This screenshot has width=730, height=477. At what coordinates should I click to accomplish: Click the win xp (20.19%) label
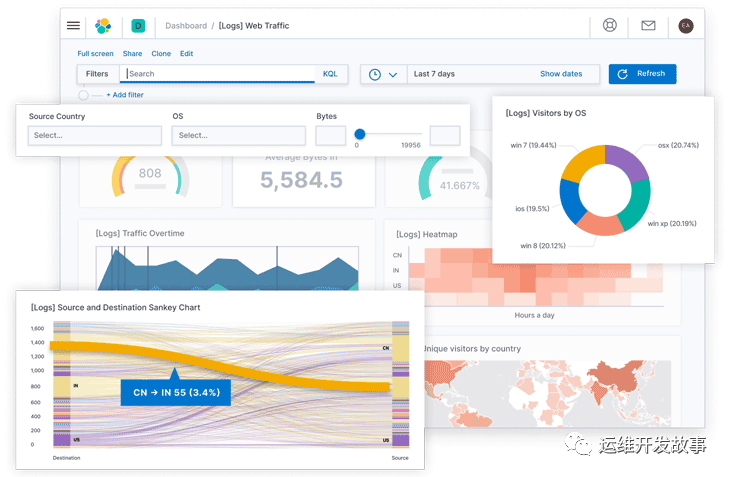coord(672,223)
